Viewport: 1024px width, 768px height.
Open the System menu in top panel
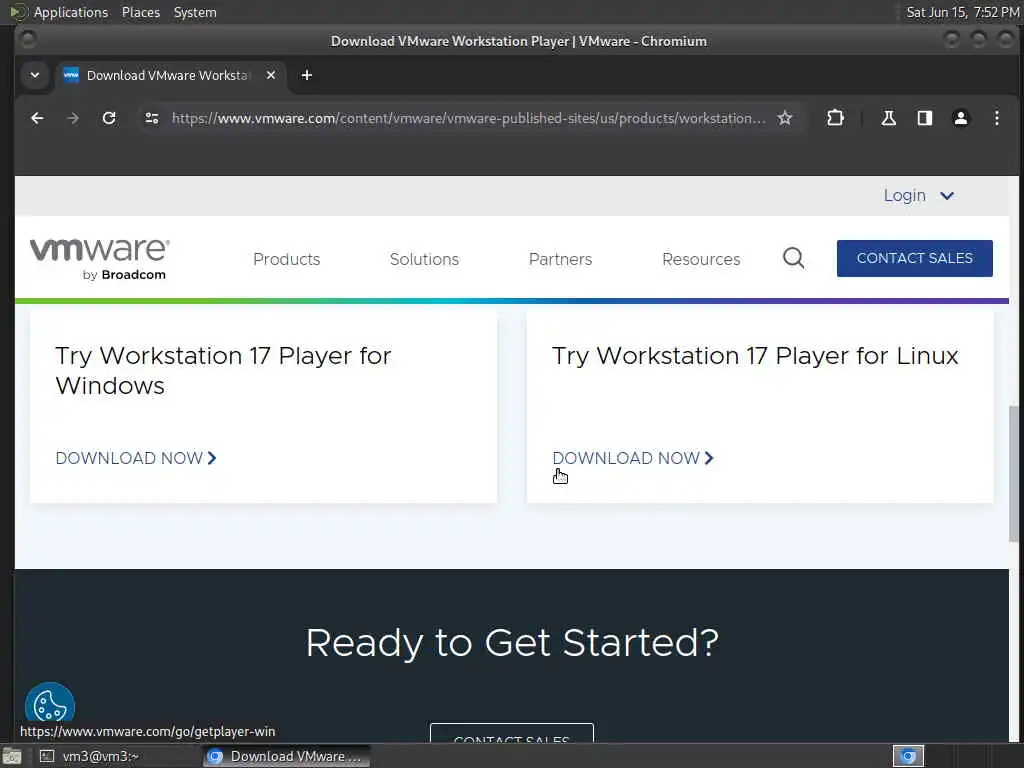click(195, 12)
